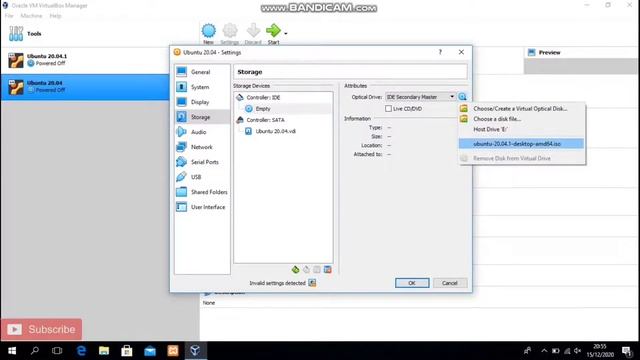Open the IDE Secondary Master dropdown
Image resolution: width=640 pixels, height=360 pixels.
click(420, 97)
